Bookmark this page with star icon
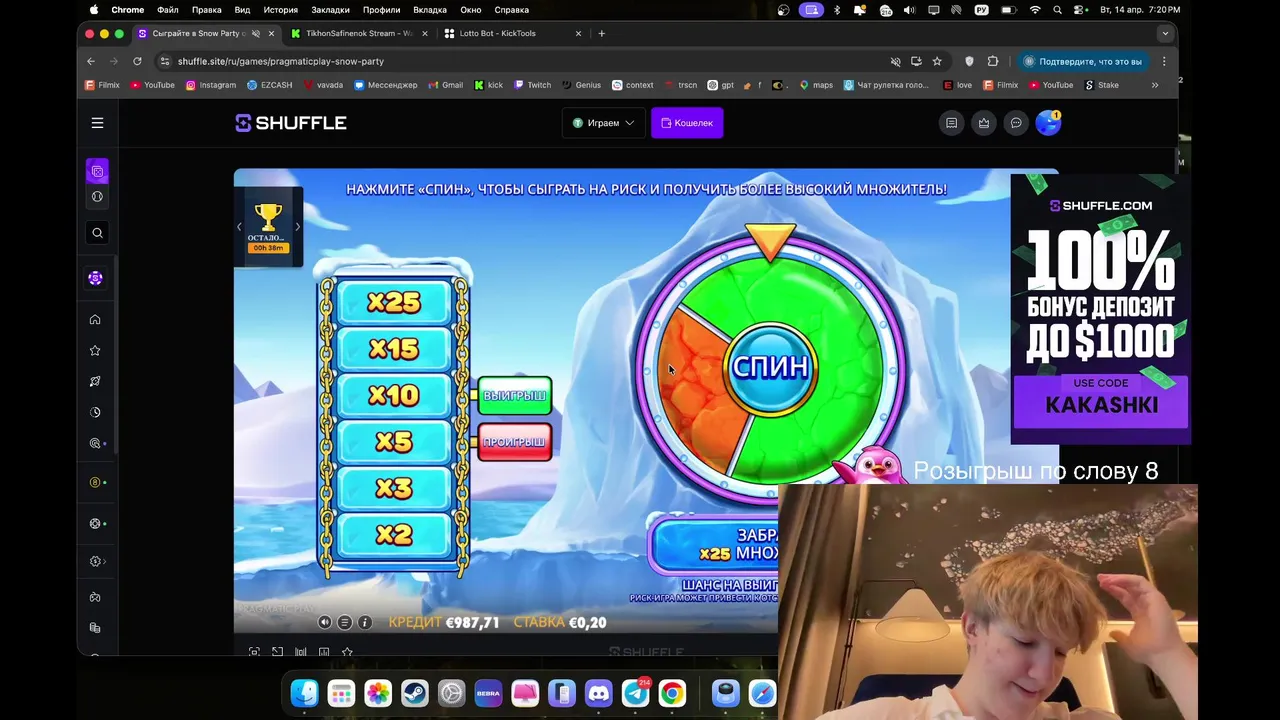Viewport: 1280px width, 720px height. click(x=937, y=61)
